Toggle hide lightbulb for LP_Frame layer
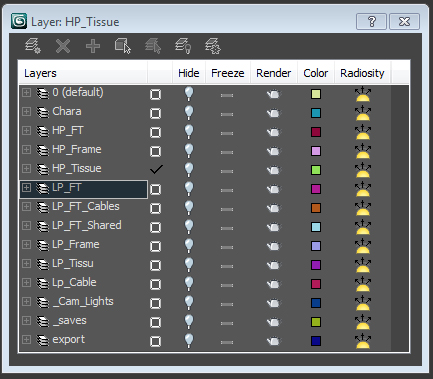This screenshot has width=433, height=379. (x=189, y=246)
